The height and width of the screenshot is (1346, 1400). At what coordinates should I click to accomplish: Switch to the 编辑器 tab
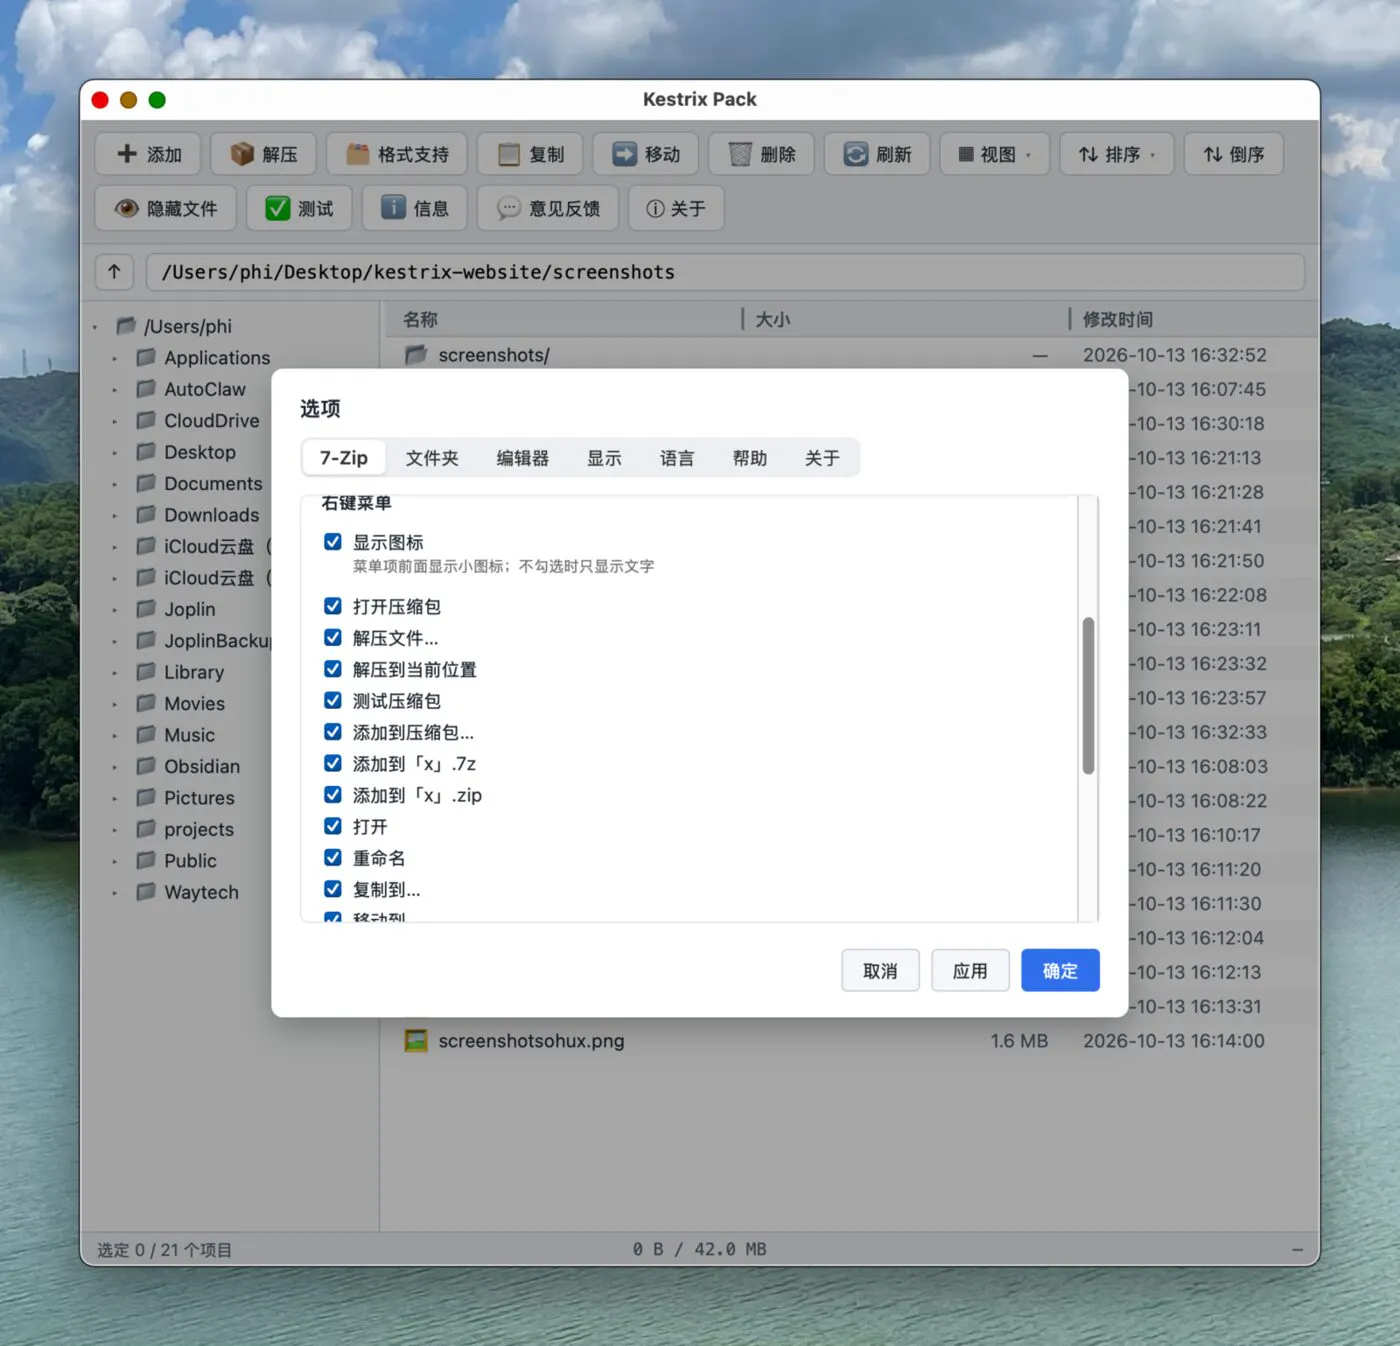(523, 458)
